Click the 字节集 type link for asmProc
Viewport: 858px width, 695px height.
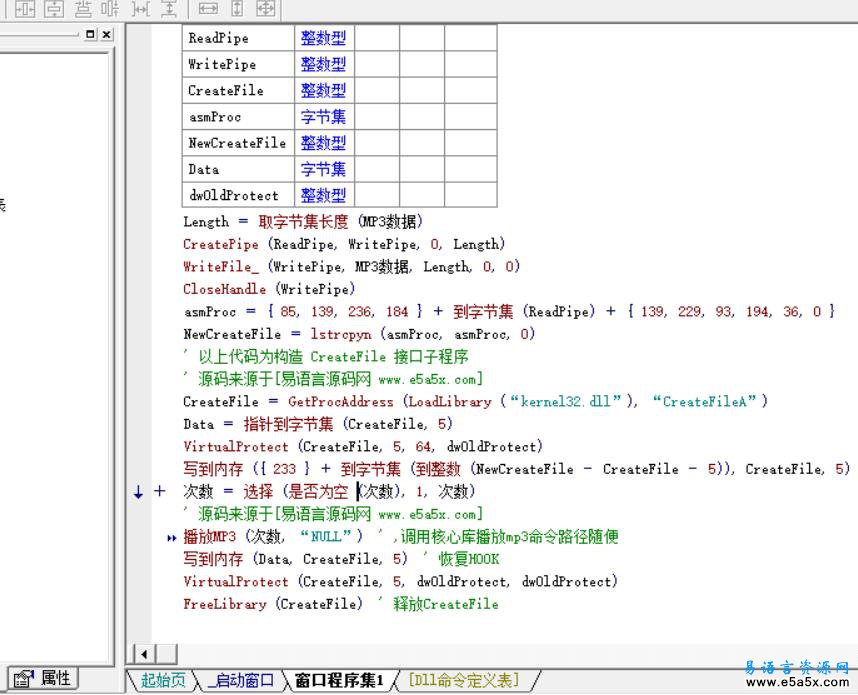[323, 117]
